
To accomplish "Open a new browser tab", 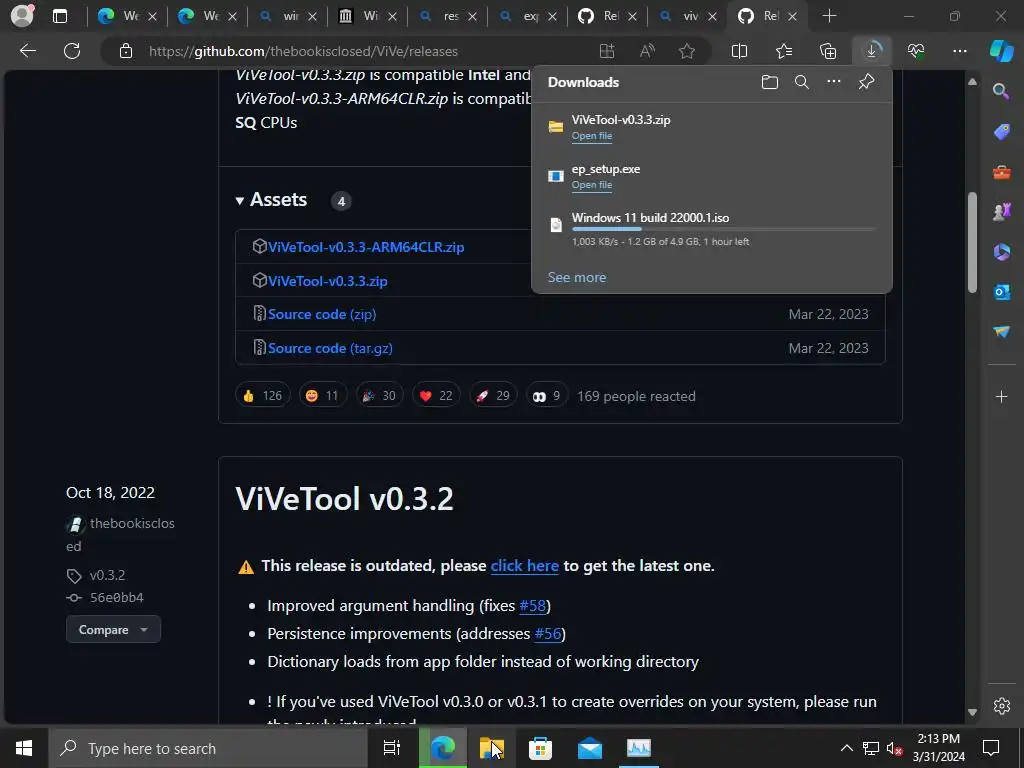I will click(829, 16).
